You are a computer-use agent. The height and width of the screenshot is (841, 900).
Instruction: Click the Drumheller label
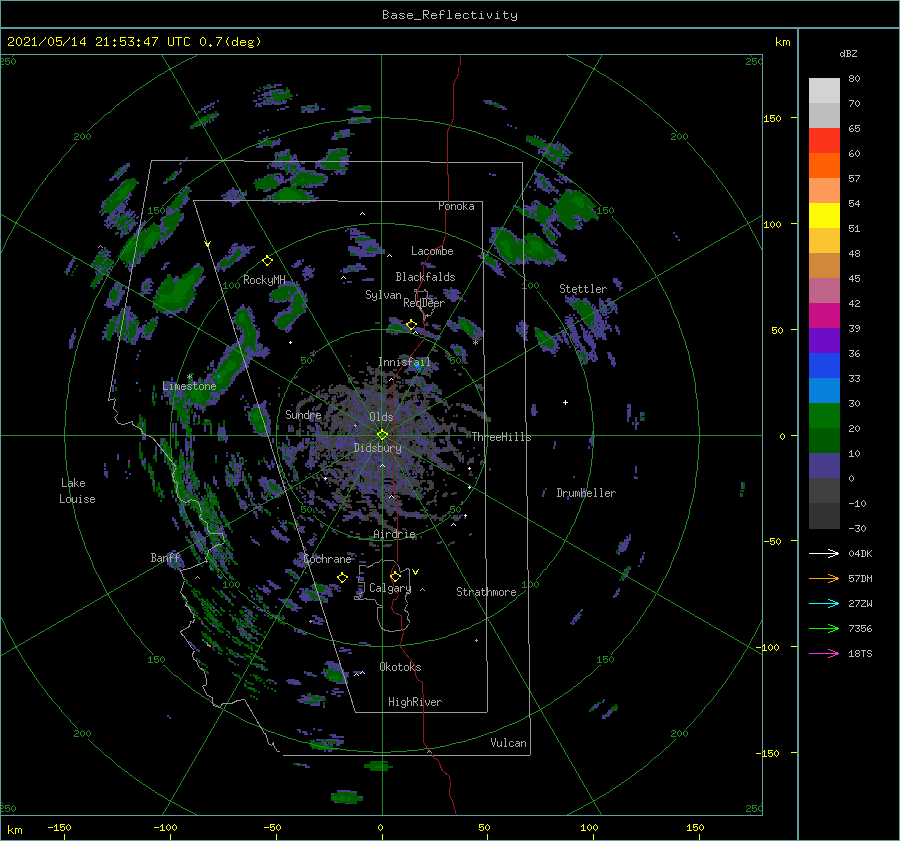[x=586, y=493]
